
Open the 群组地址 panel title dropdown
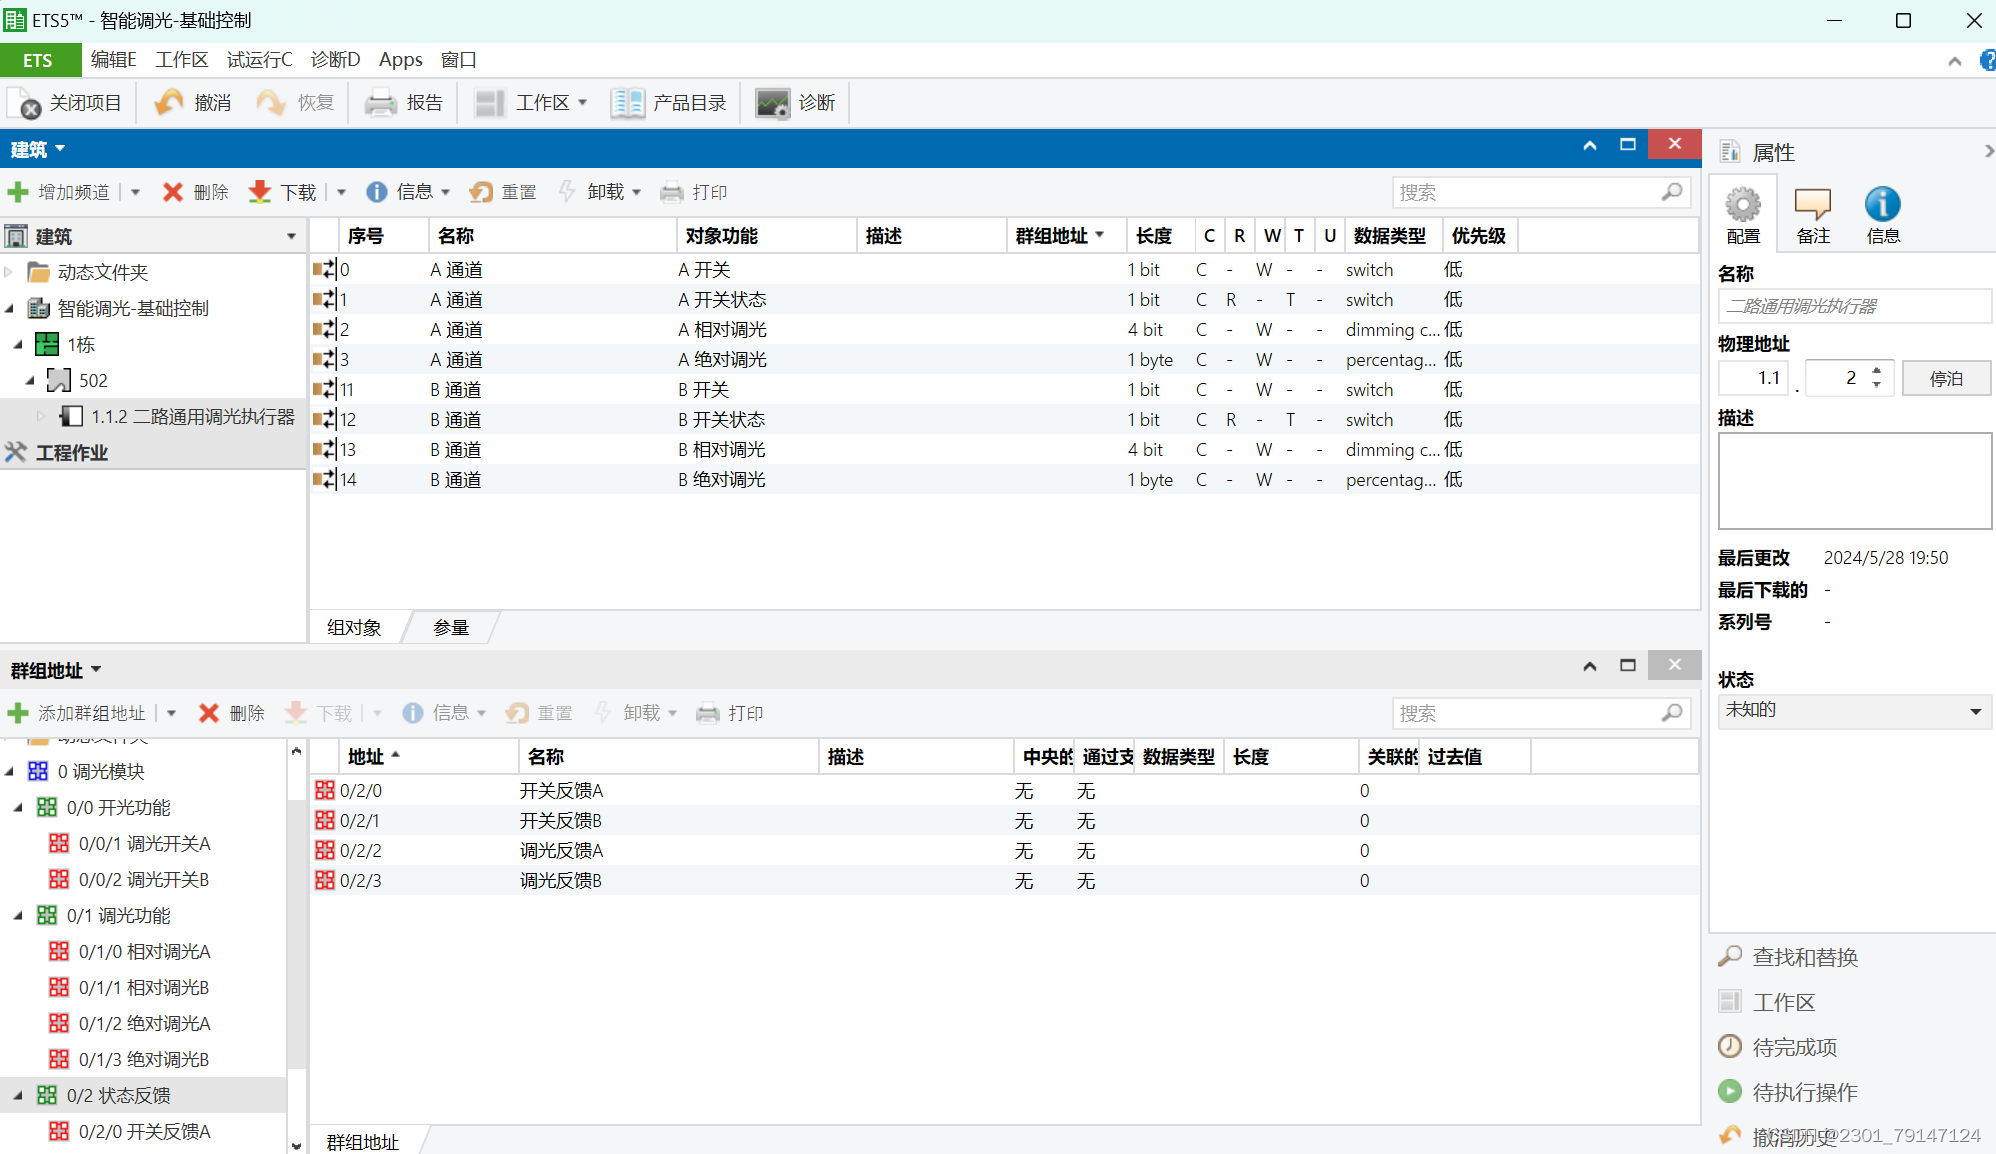[x=96, y=670]
